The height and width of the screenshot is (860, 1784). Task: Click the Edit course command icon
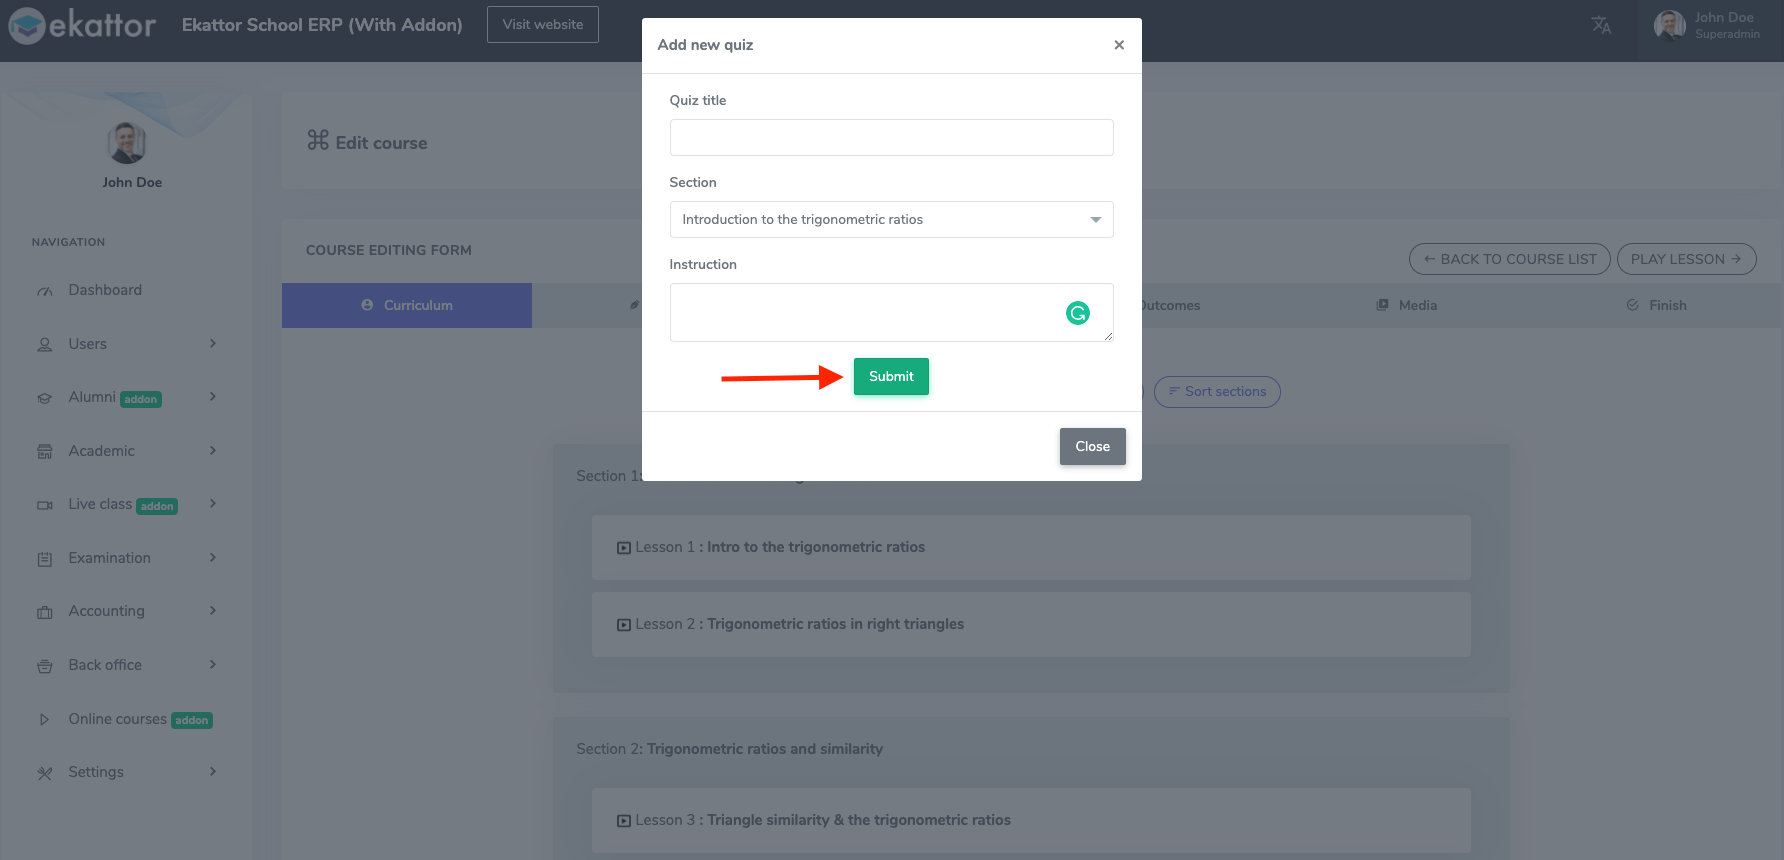click(318, 140)
